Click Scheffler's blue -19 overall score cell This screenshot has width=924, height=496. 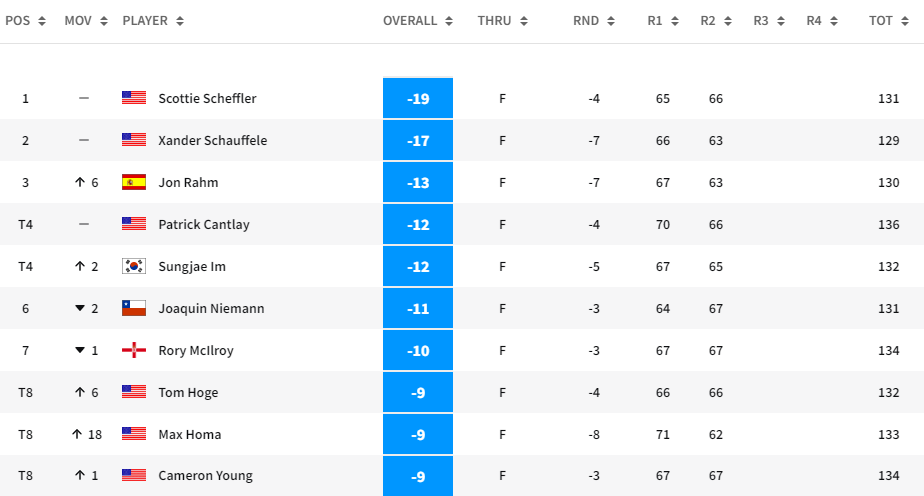418,98
